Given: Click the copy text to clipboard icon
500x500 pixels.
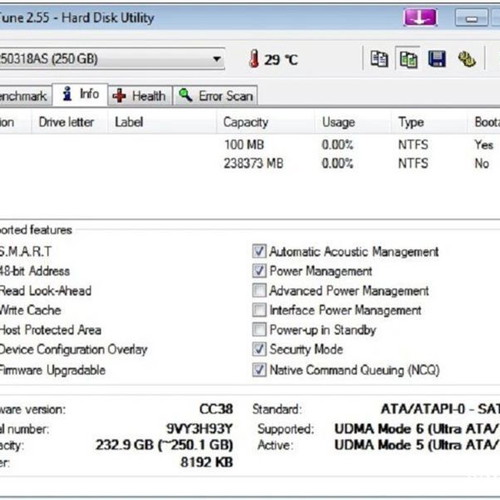Looking at the screenshot, I should (379, 59).
